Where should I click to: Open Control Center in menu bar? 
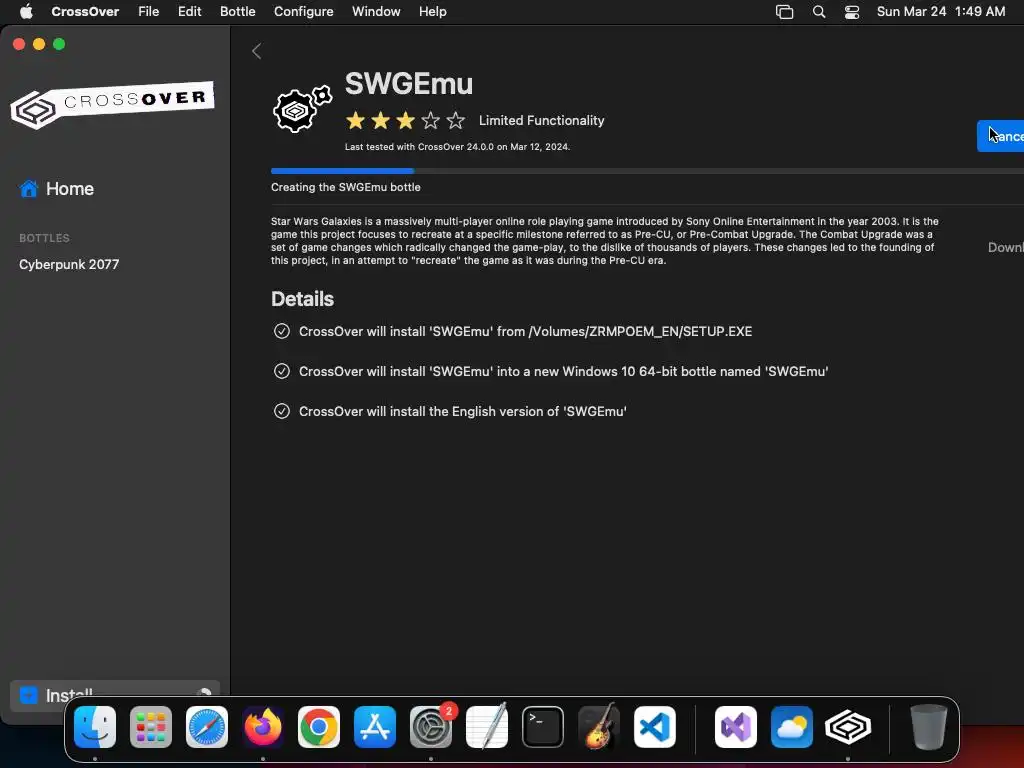tap(852, 12)
